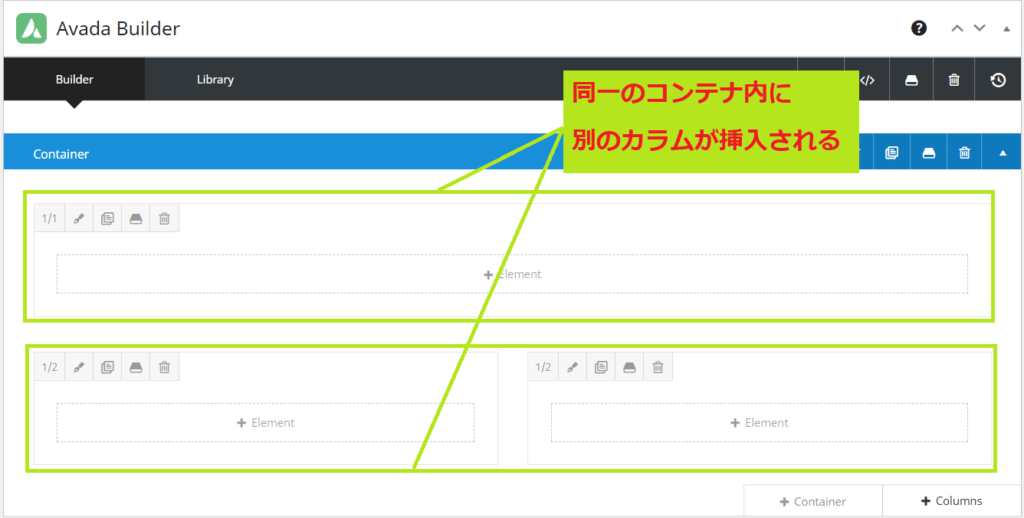Click the Container title label
The height and width of the screenshot is (518, 1024).
[x=61, y=154]
